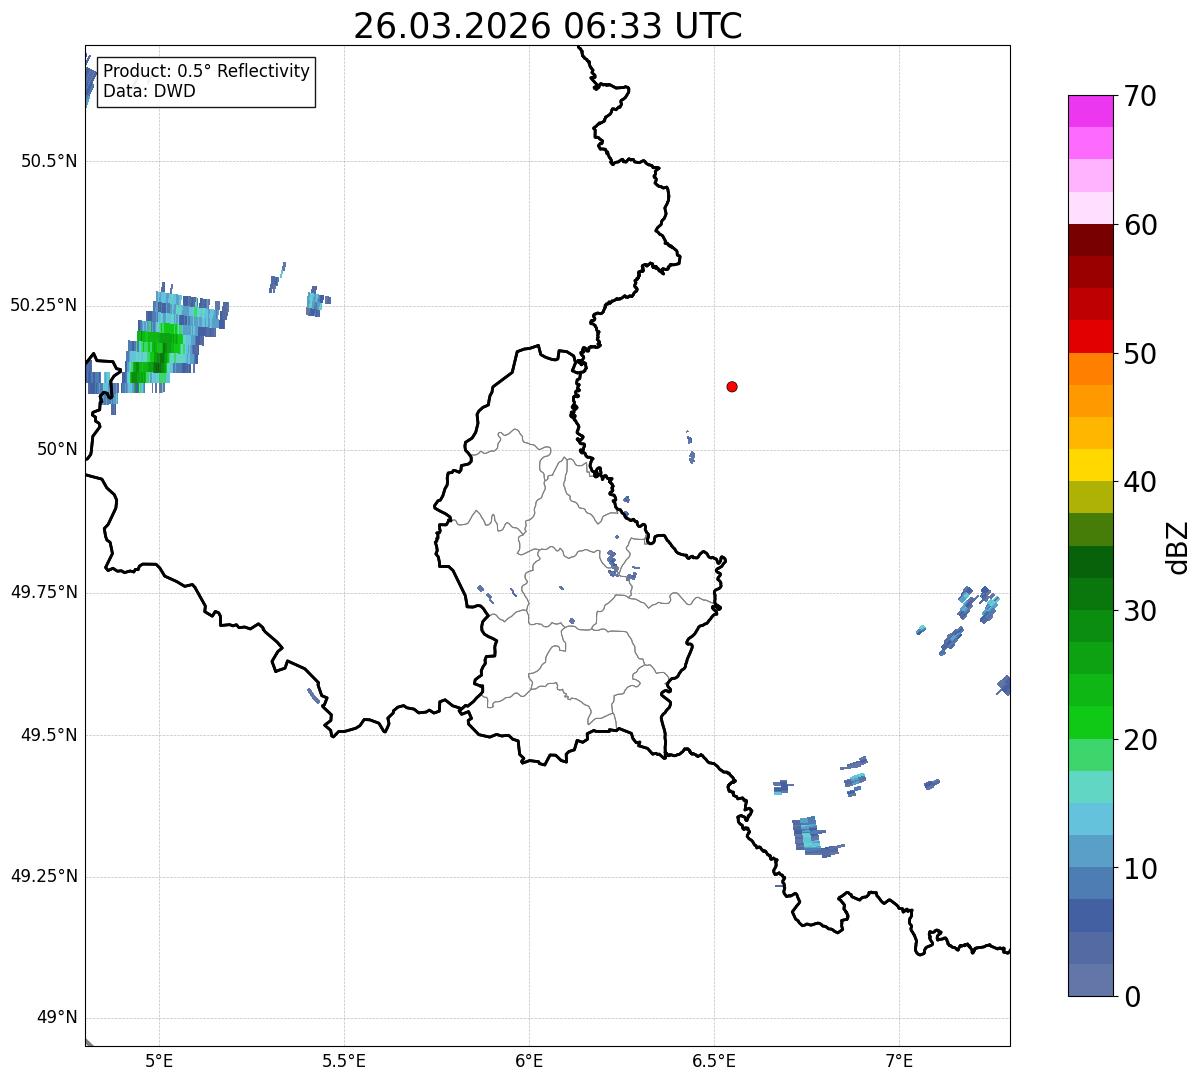1202x1081 pixels.
Task: Click the Data: DWD label
Action: coord(149,92)
